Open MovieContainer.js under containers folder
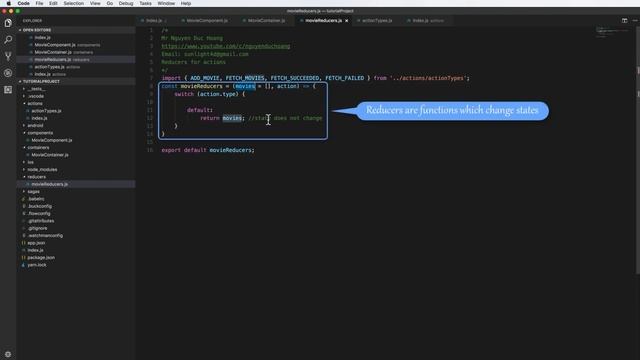Screen dimensions: 640x360 coord(50,155)
